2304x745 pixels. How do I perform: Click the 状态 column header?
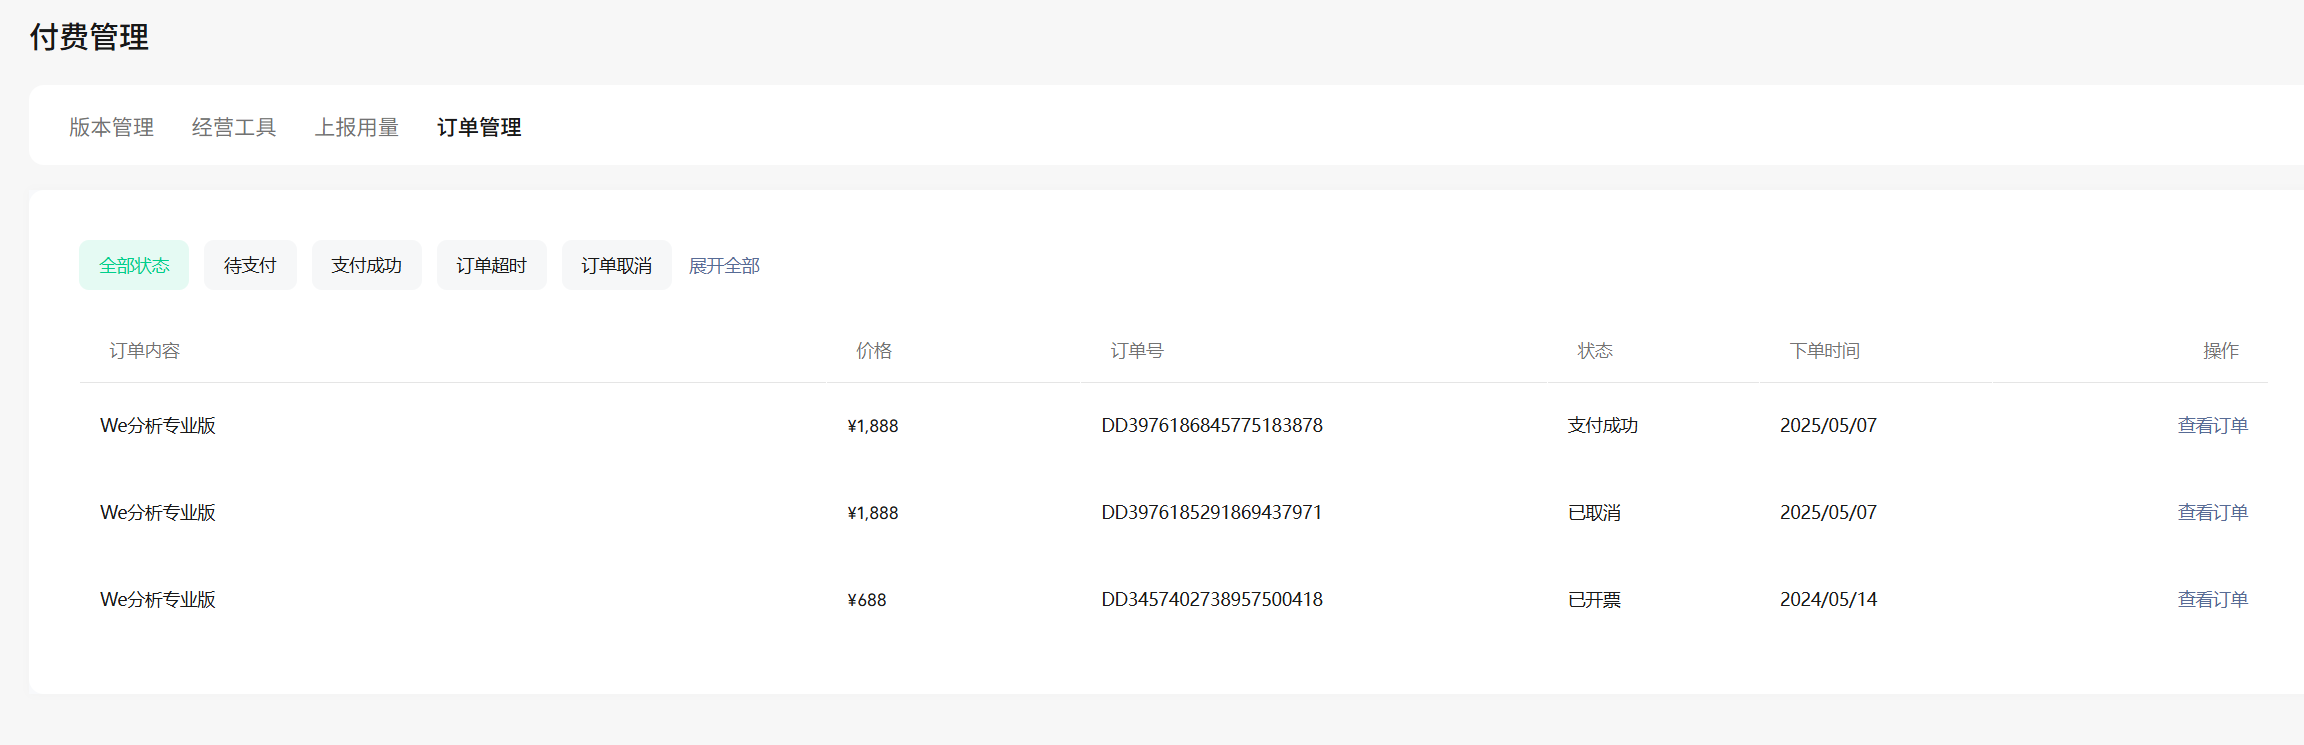point(1595,350)
